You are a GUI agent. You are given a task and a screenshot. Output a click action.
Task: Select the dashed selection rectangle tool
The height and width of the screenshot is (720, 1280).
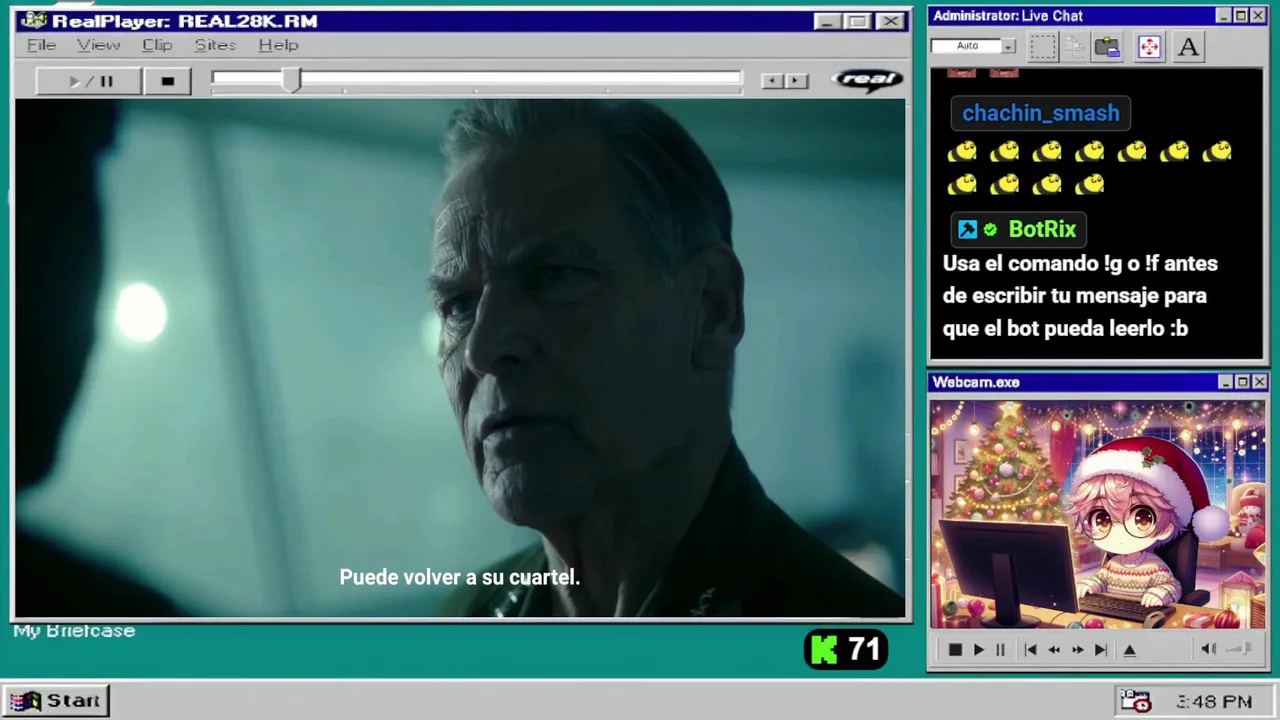coord(1042,47)
